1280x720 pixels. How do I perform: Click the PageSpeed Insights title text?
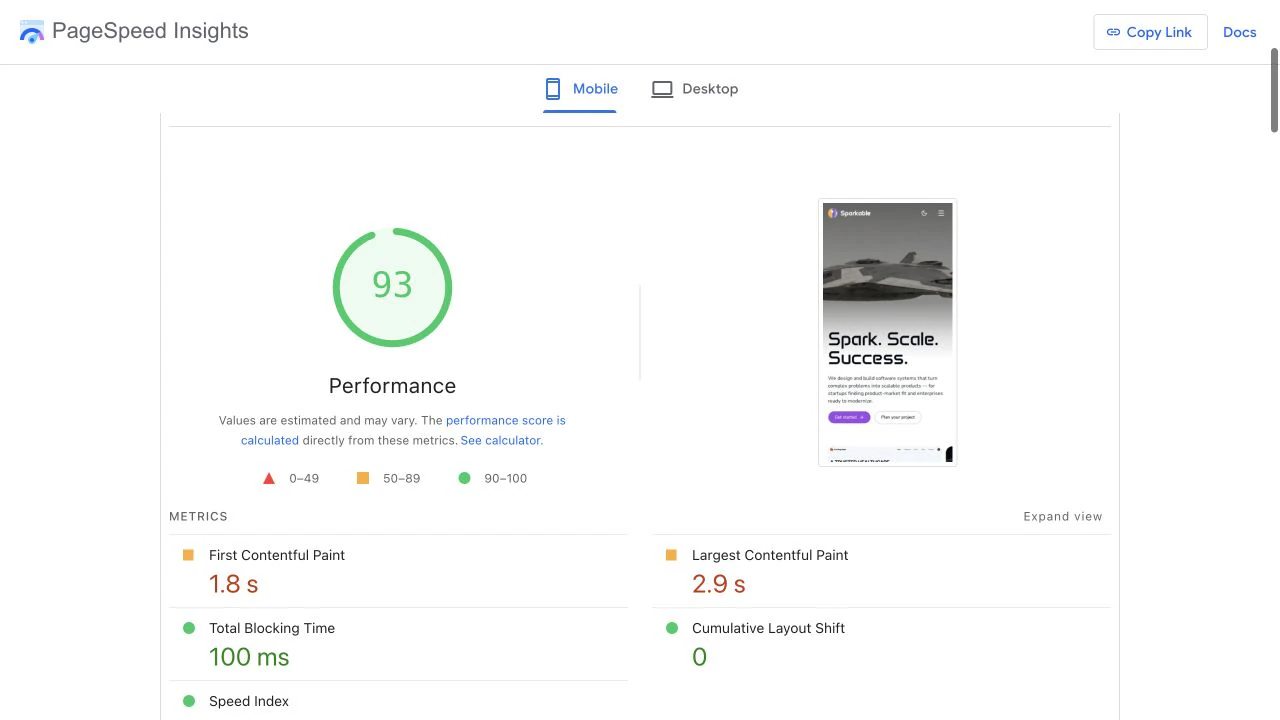(150, 31)
